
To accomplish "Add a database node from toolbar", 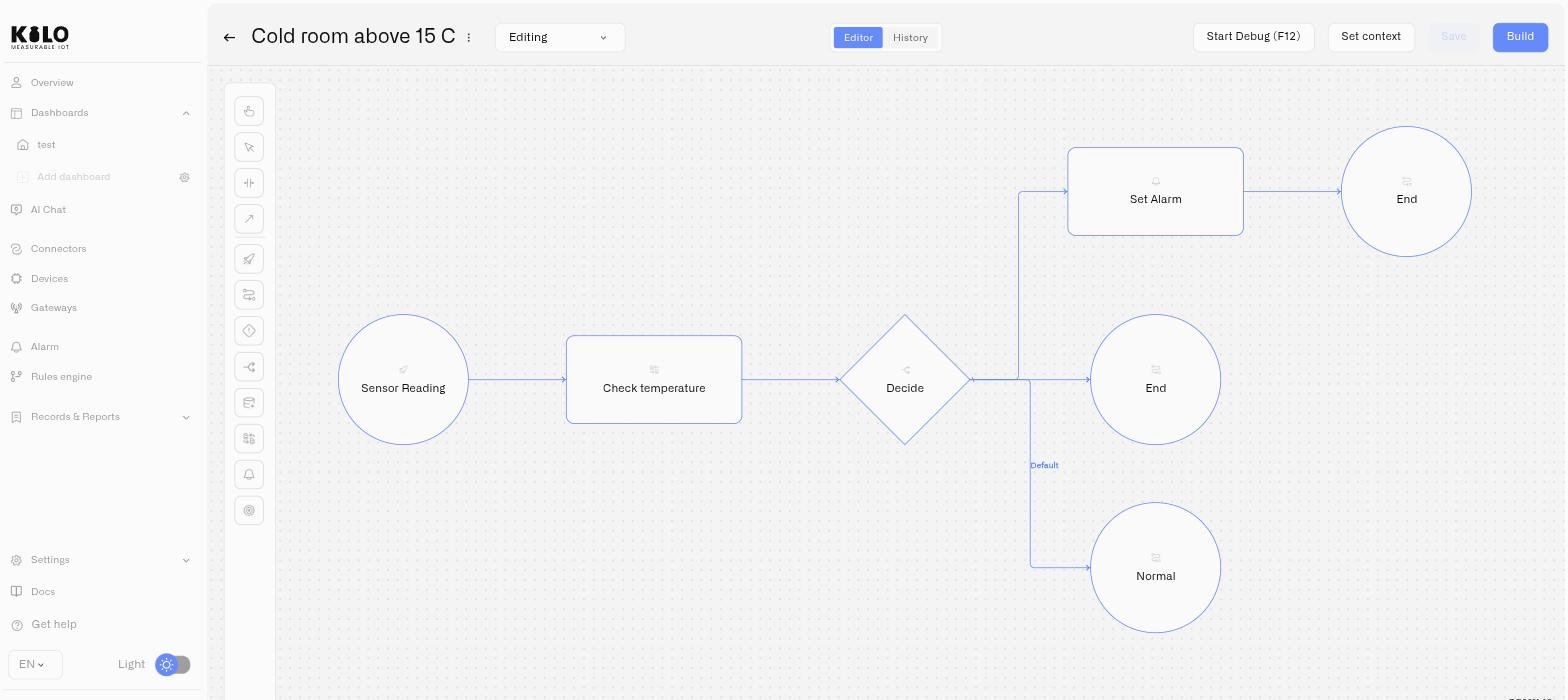I will (249, 403).
